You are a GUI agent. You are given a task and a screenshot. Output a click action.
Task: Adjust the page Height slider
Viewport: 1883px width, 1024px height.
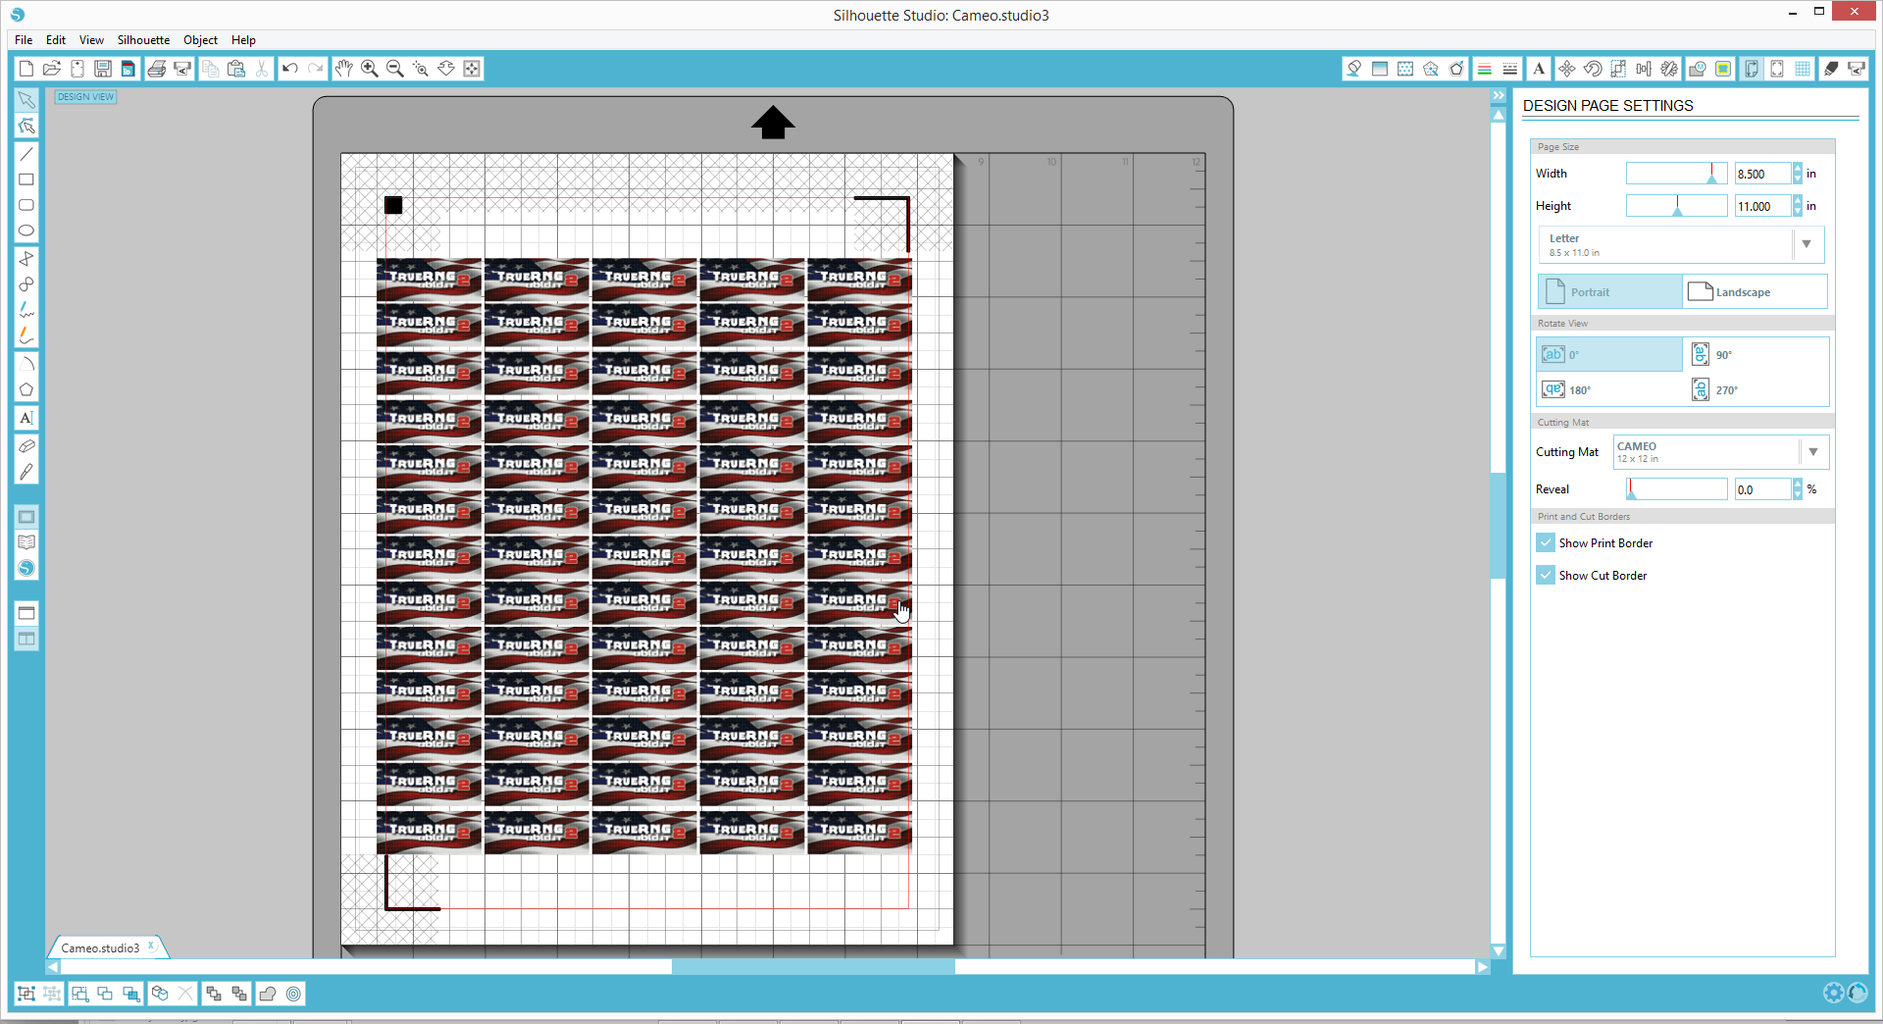1676,206
